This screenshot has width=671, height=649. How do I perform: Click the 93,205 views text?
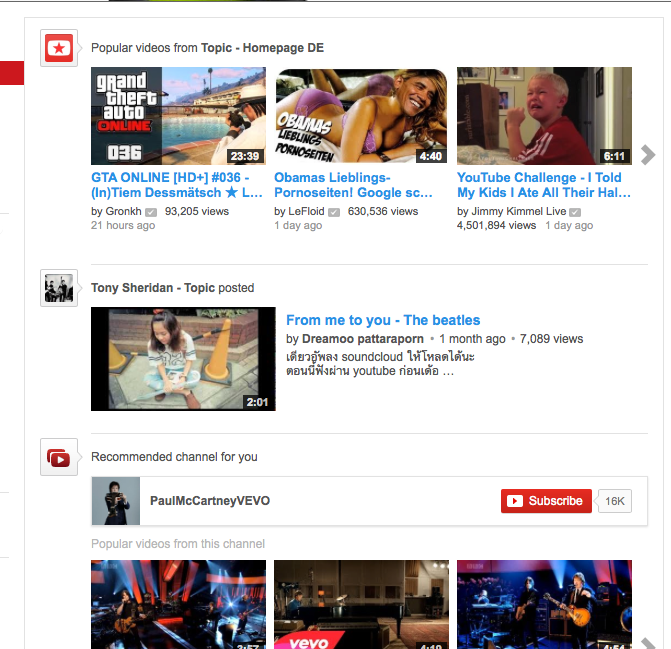click(x=197, y=211)
